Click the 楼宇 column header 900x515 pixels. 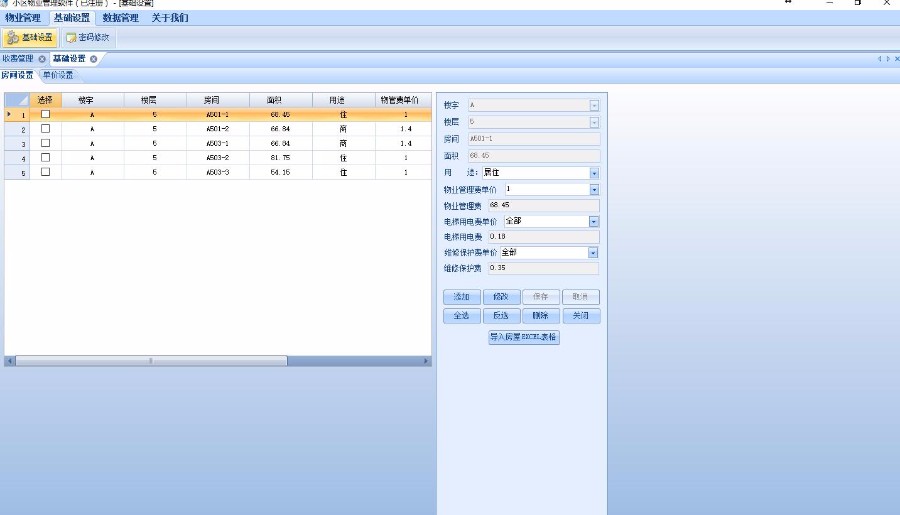coord(92,100)
